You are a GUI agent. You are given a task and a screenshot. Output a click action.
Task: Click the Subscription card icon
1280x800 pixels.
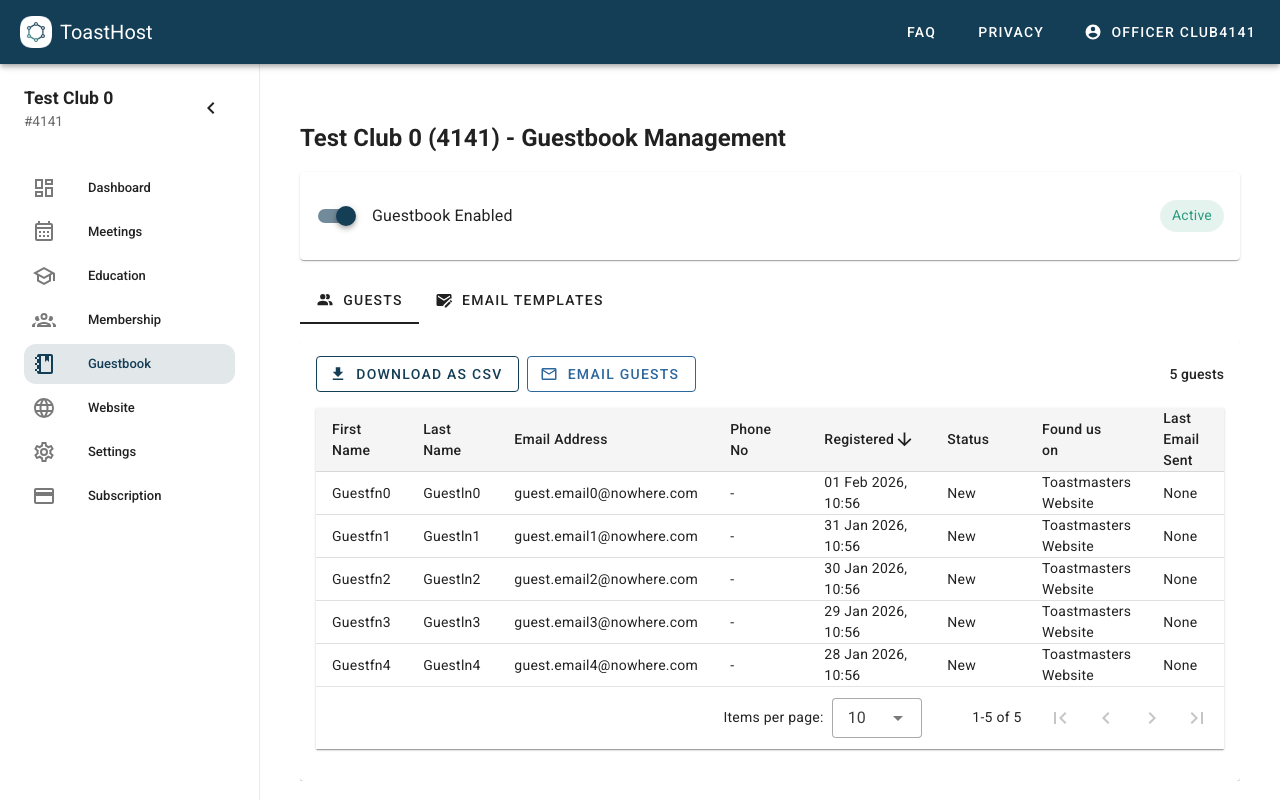click(x=44, y=495)
